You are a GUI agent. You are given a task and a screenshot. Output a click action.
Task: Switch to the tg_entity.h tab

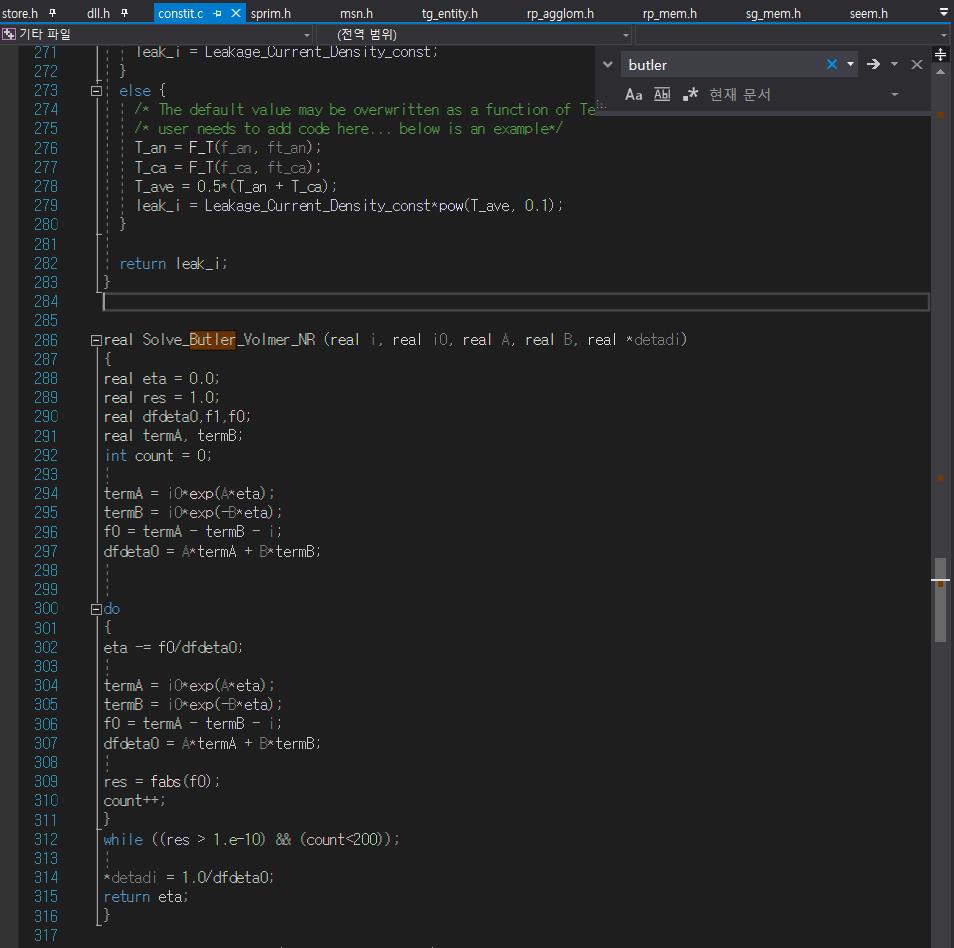450,13
